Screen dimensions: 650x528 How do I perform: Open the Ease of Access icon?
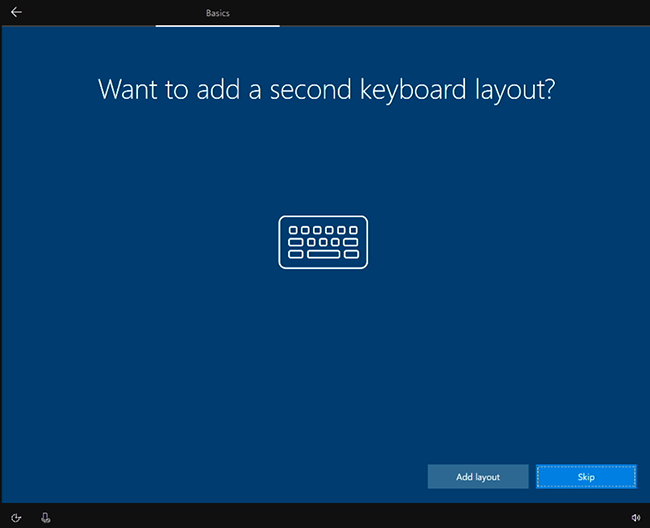click(x=16, y=518)
